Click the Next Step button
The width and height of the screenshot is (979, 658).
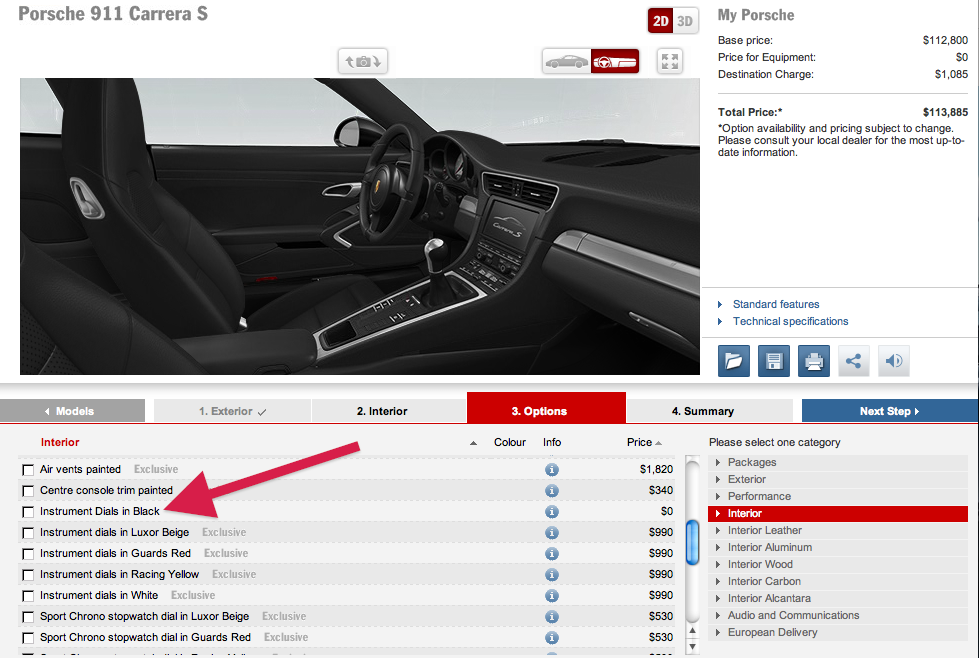point(889,411)
